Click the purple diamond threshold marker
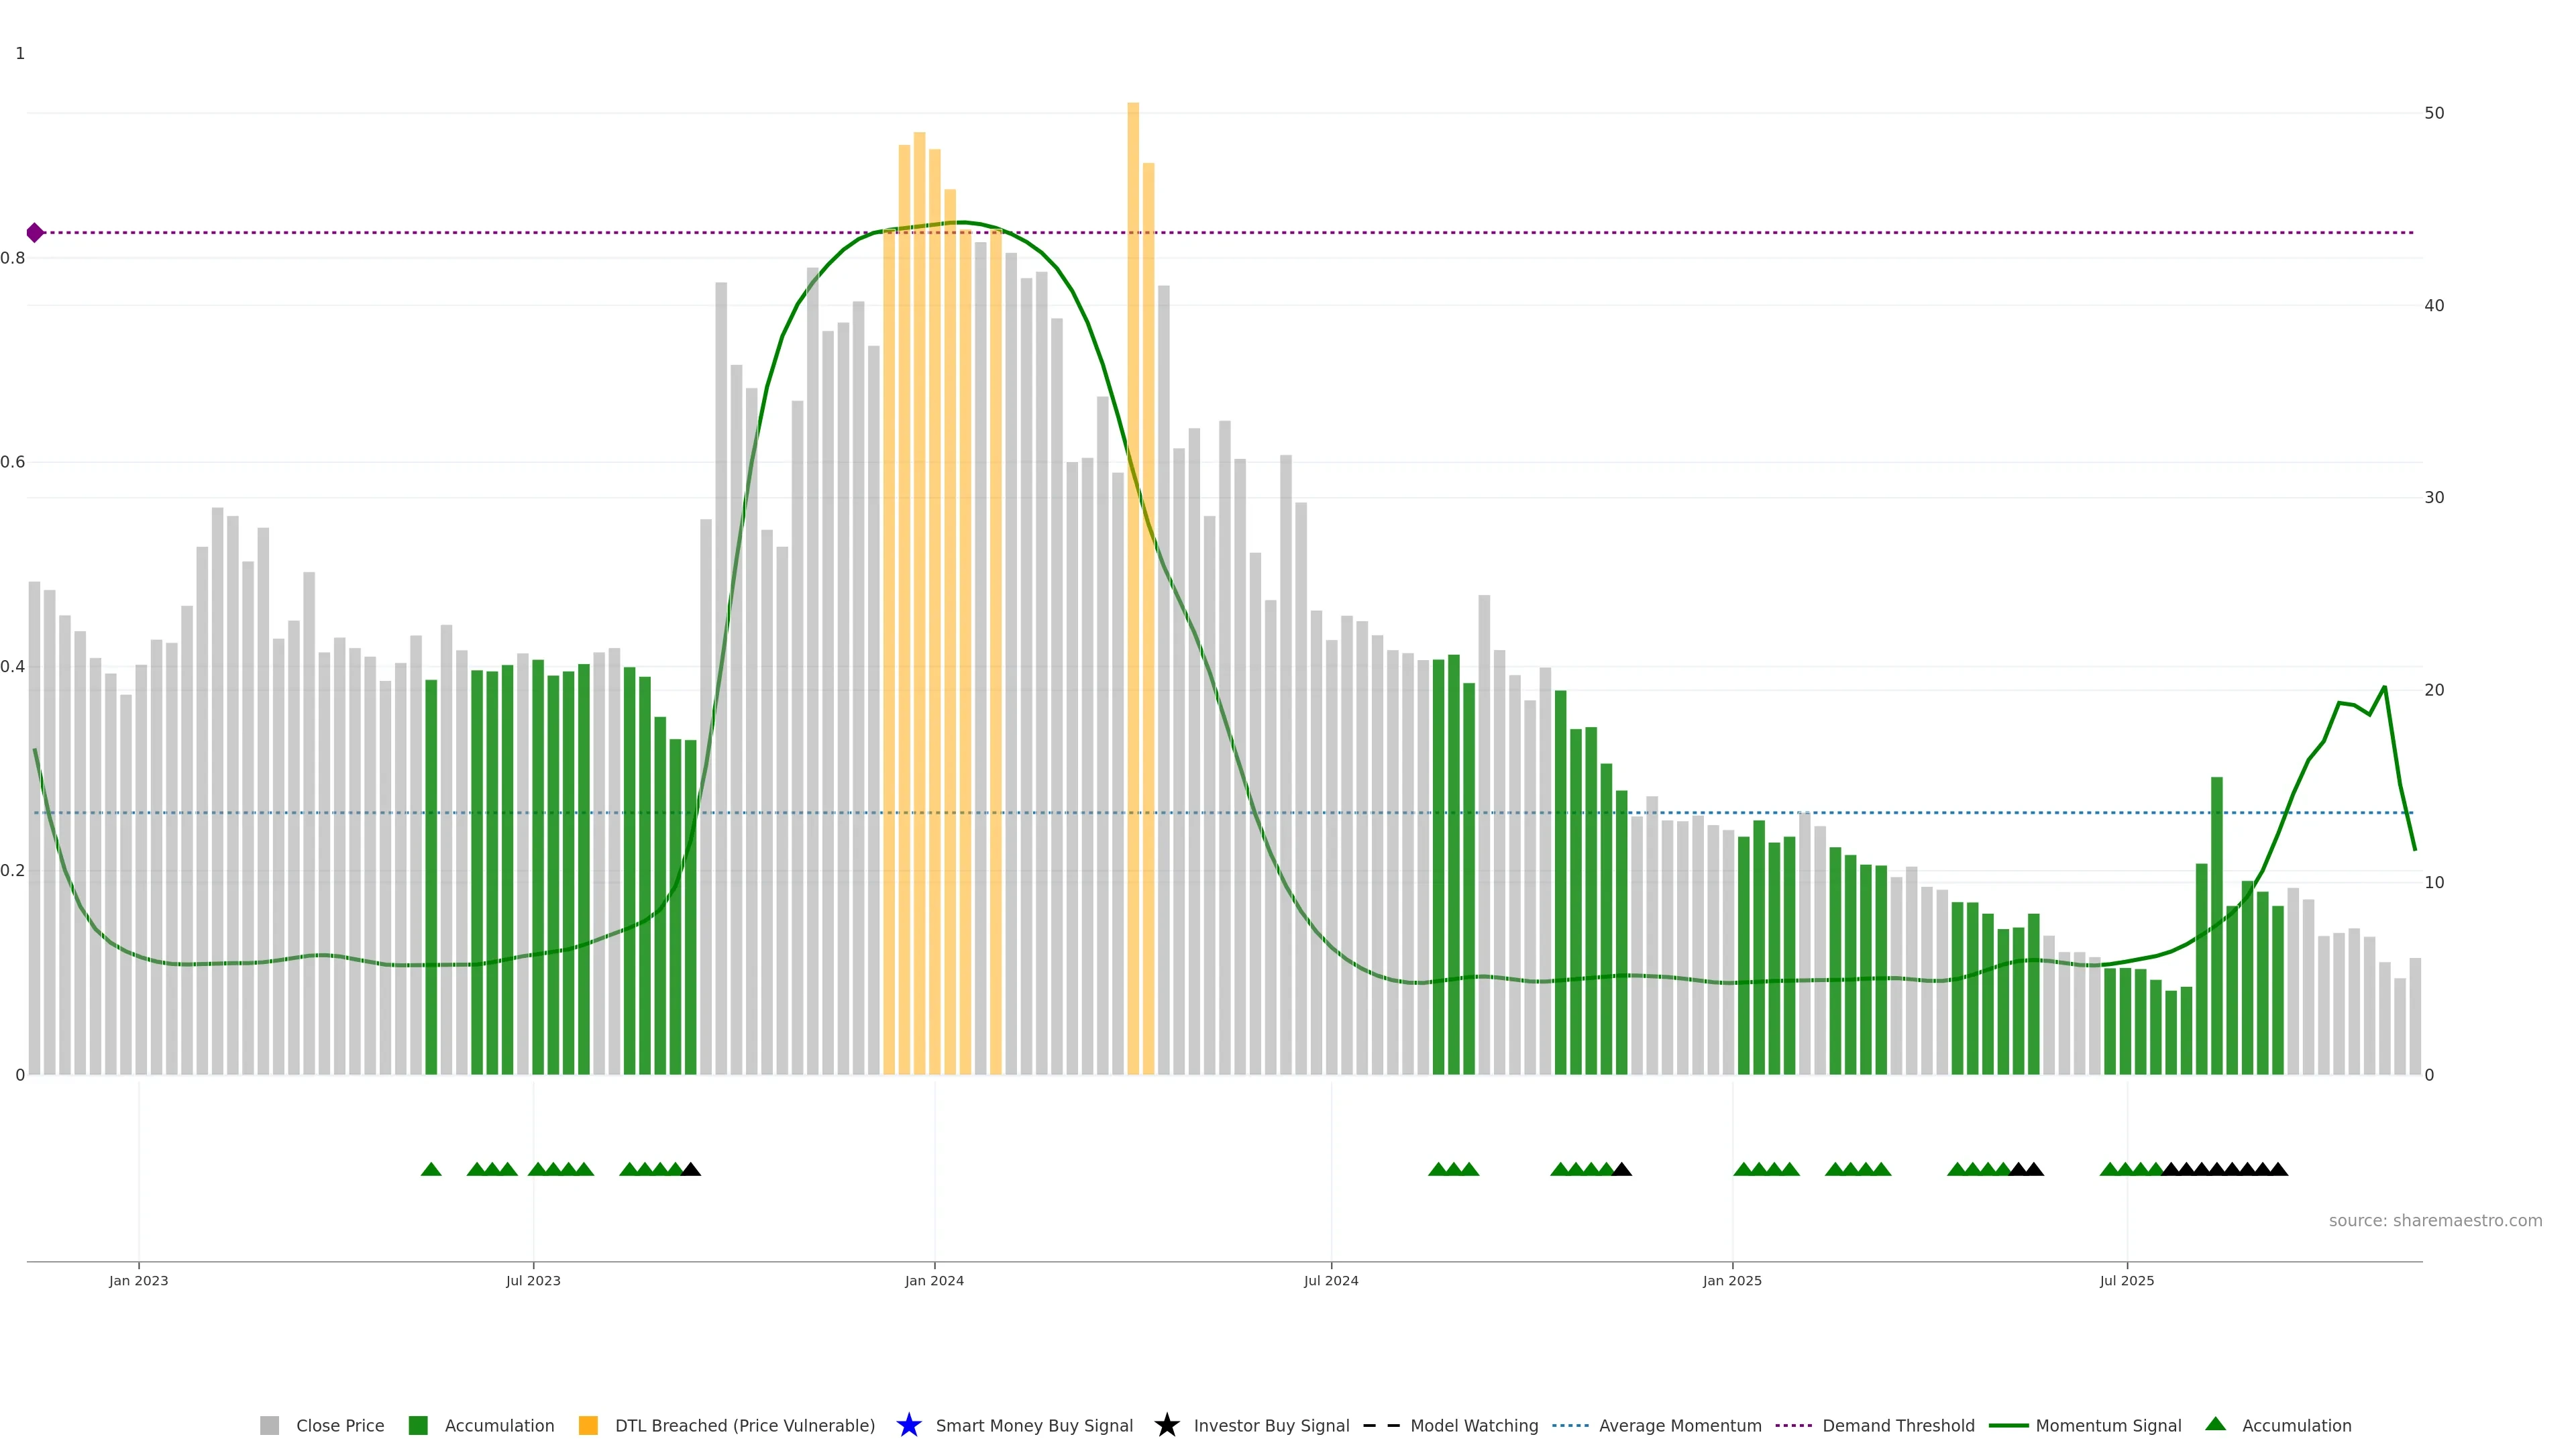The width and height of the screenshot is (2576, 1449). pos(35,233)
